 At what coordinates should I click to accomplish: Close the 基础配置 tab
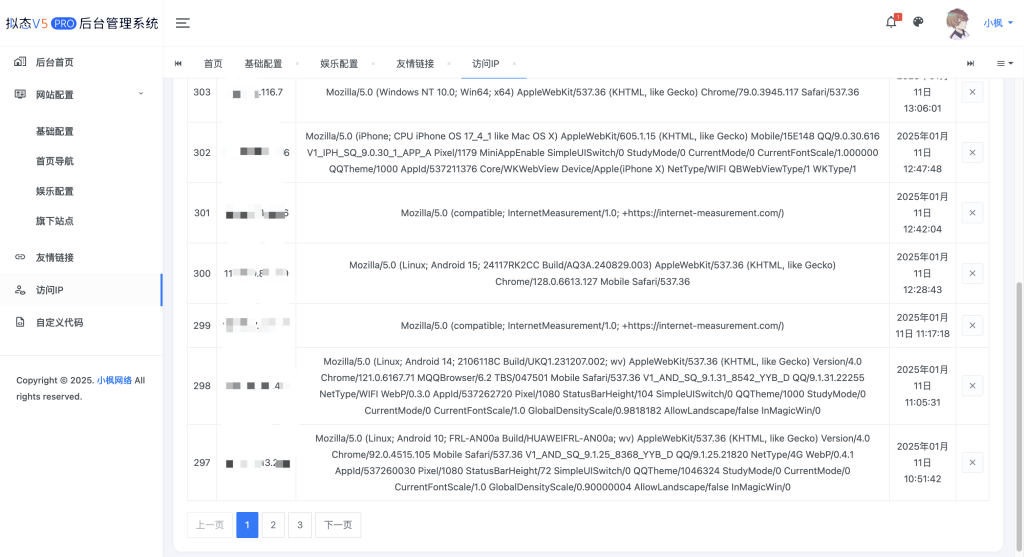point(297,63)
